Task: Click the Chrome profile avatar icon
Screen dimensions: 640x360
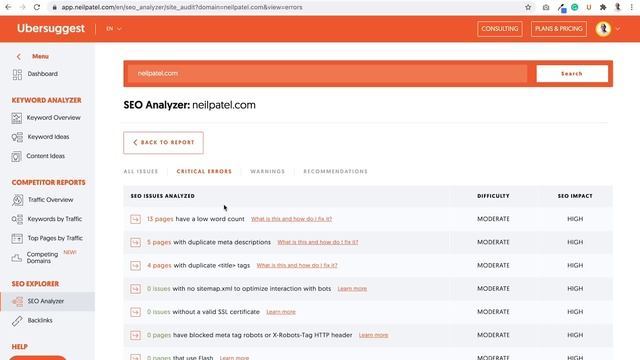Action: click(618, 7)
